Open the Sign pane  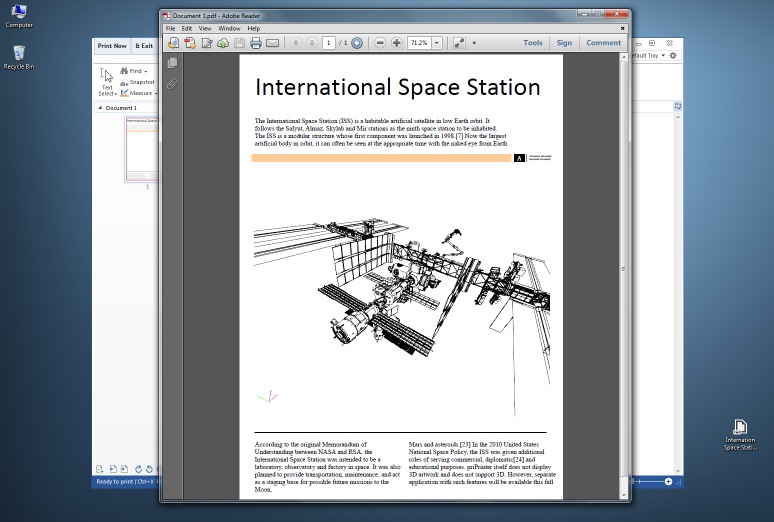pos(564,43)
